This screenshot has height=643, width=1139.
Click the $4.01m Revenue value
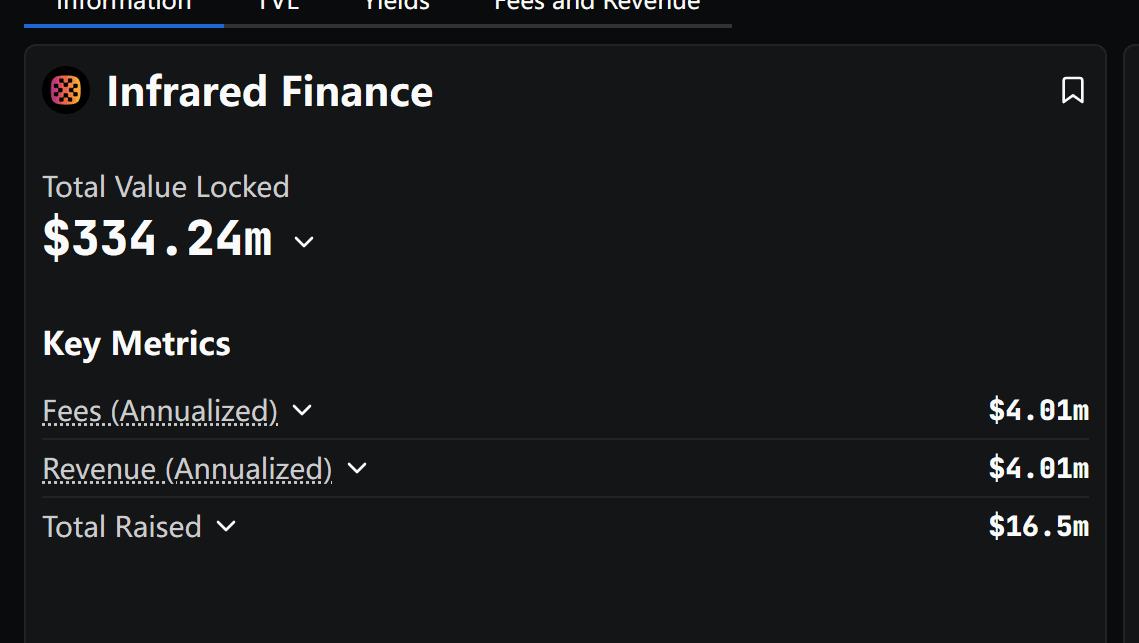(1038, 469)
